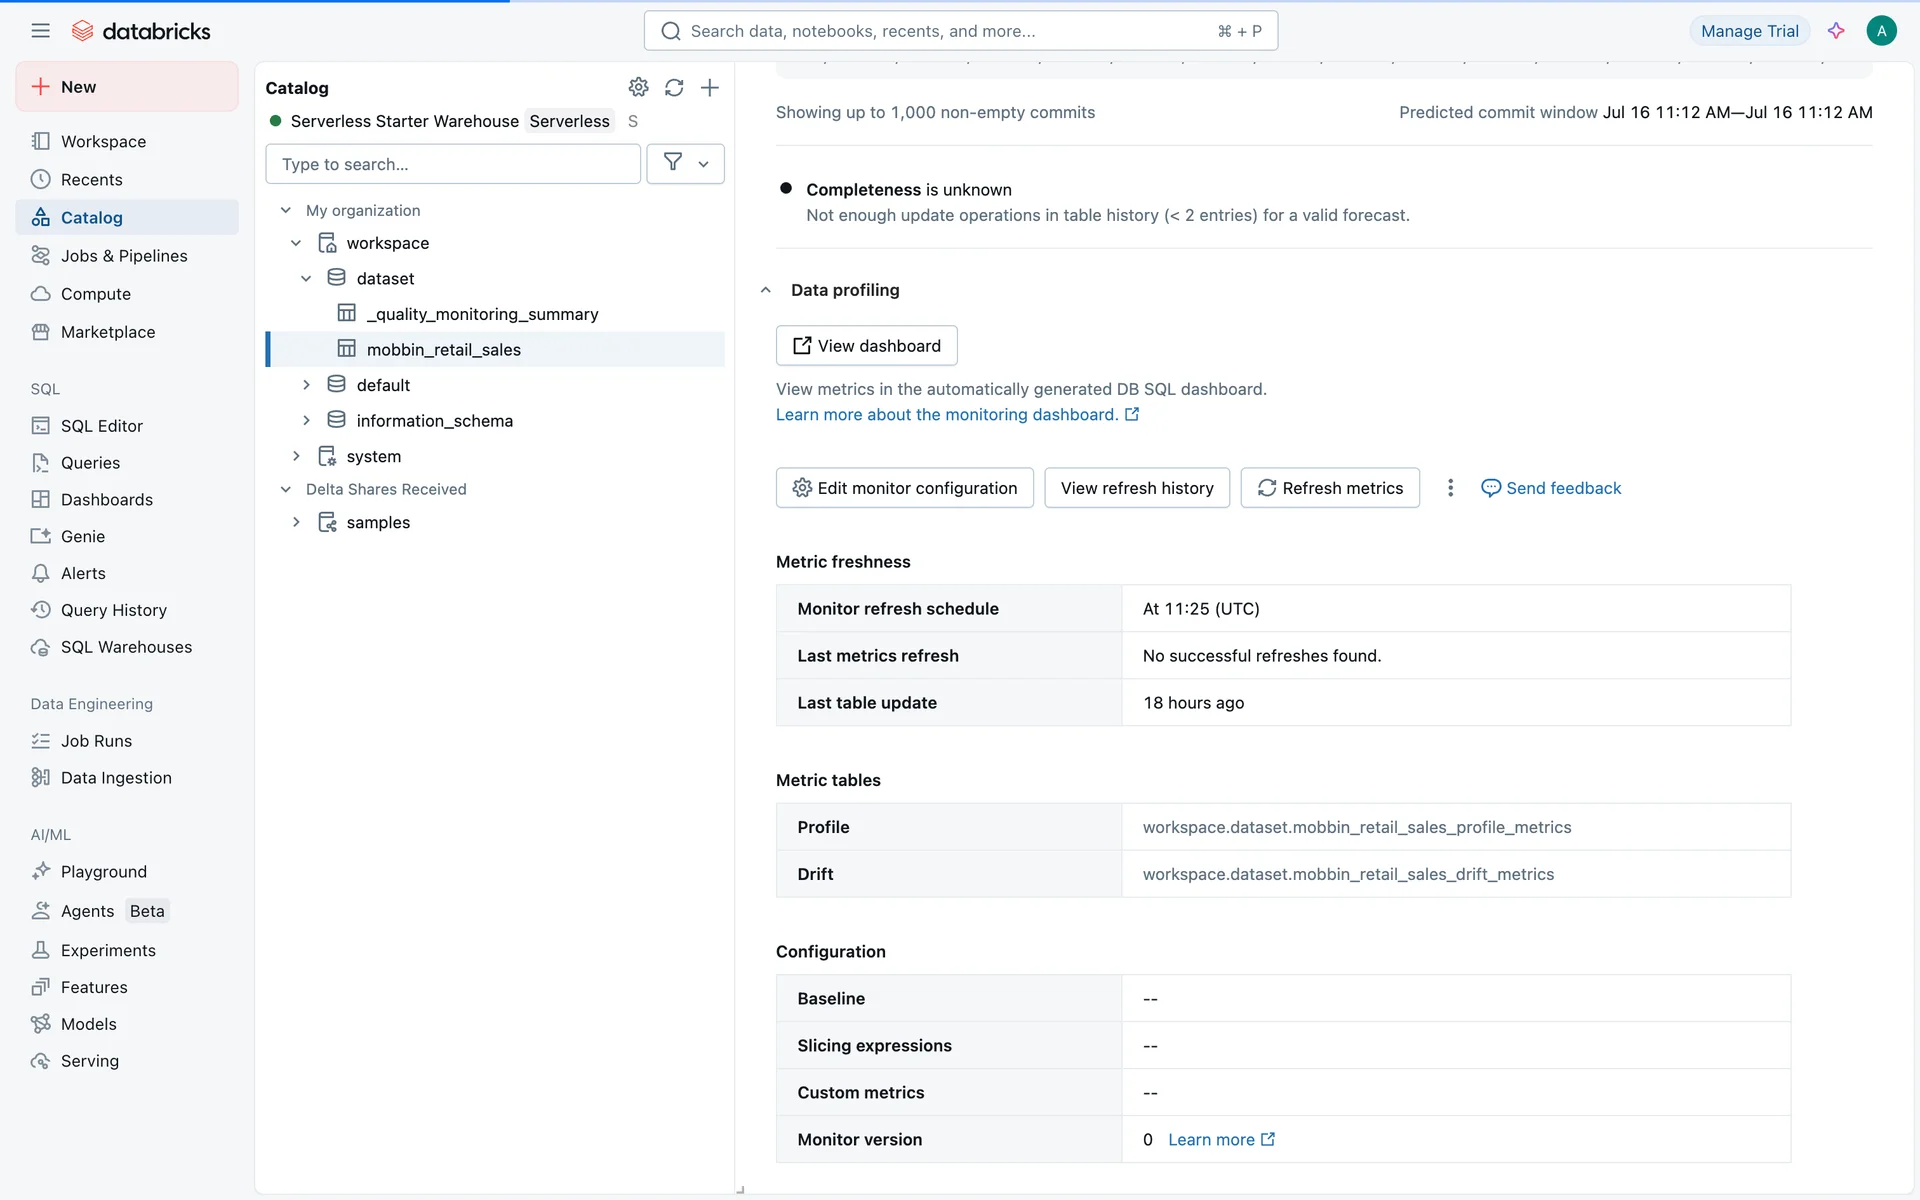Collapse the Data profiling section
The height and width of the screenshot is (1200, 1920).
766,290
